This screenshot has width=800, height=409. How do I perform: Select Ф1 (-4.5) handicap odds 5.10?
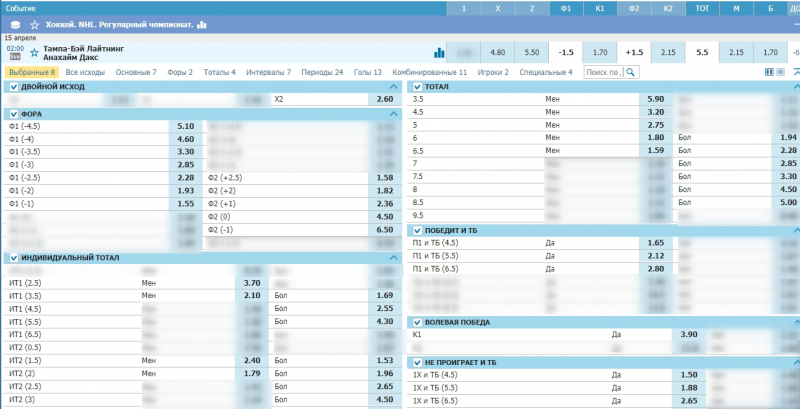coord(184,127)
